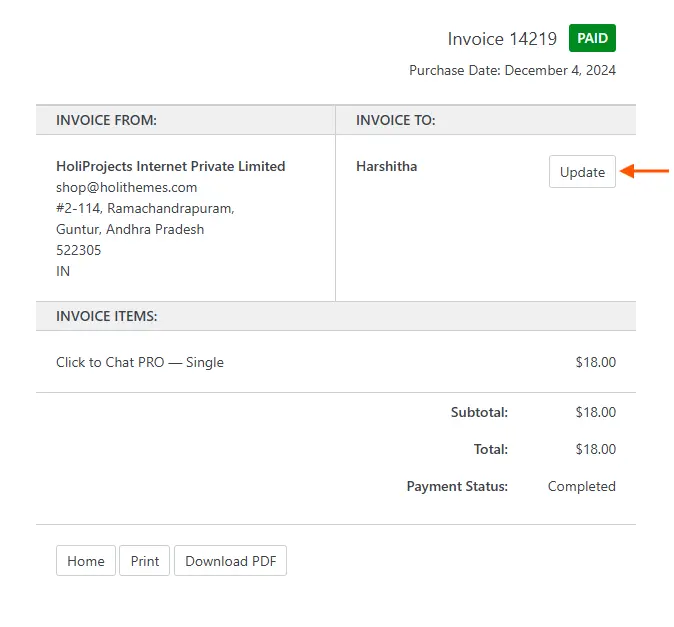Click the Total amount $18.00

[x=595, y=449]
